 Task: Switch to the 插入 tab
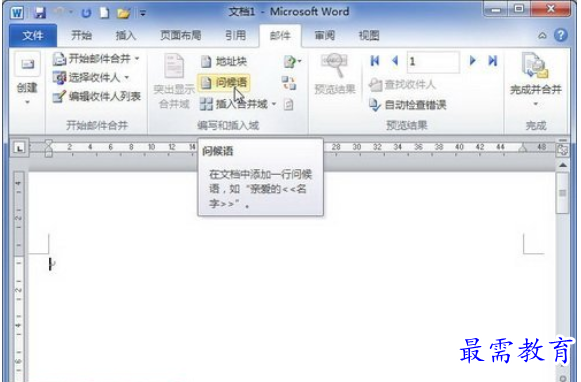click(x=125, y=36)
